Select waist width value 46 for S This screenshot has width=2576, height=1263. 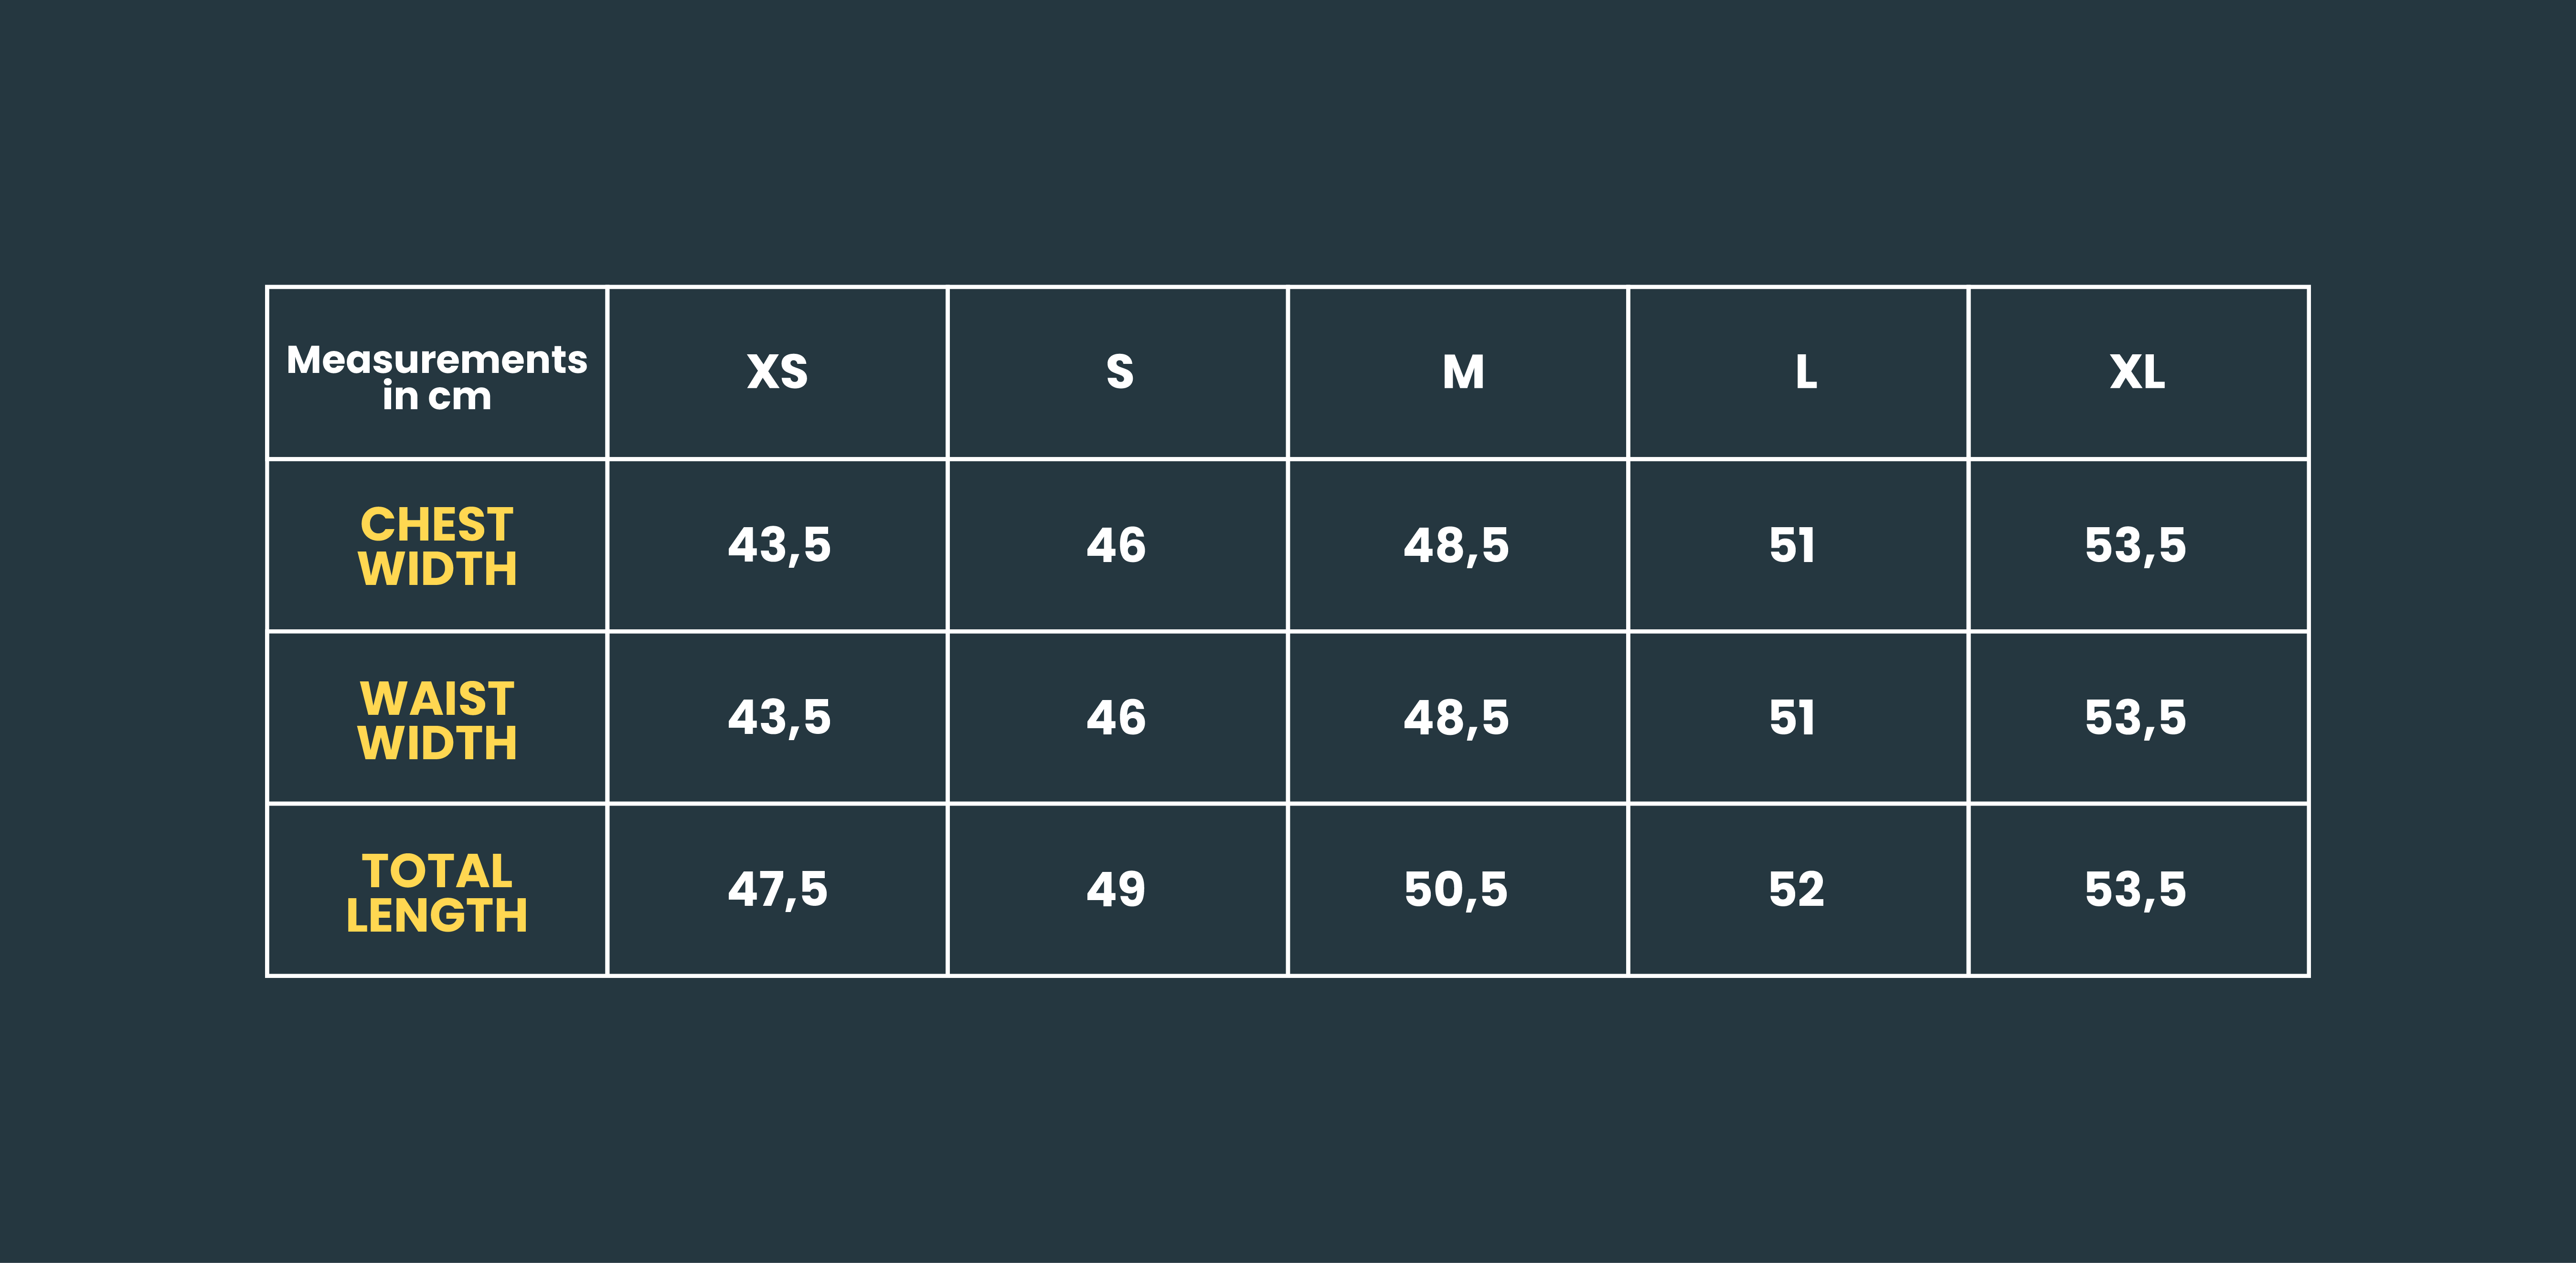click(x=1116, y=718)
